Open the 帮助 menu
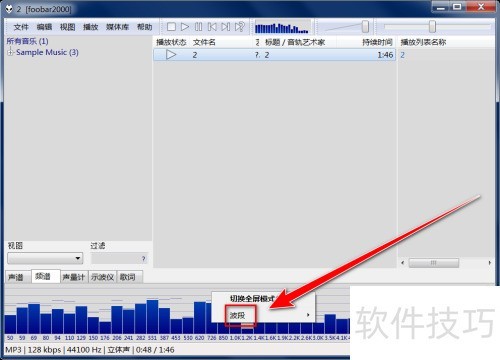Screen dimensions: 500x360 point(145,27)
